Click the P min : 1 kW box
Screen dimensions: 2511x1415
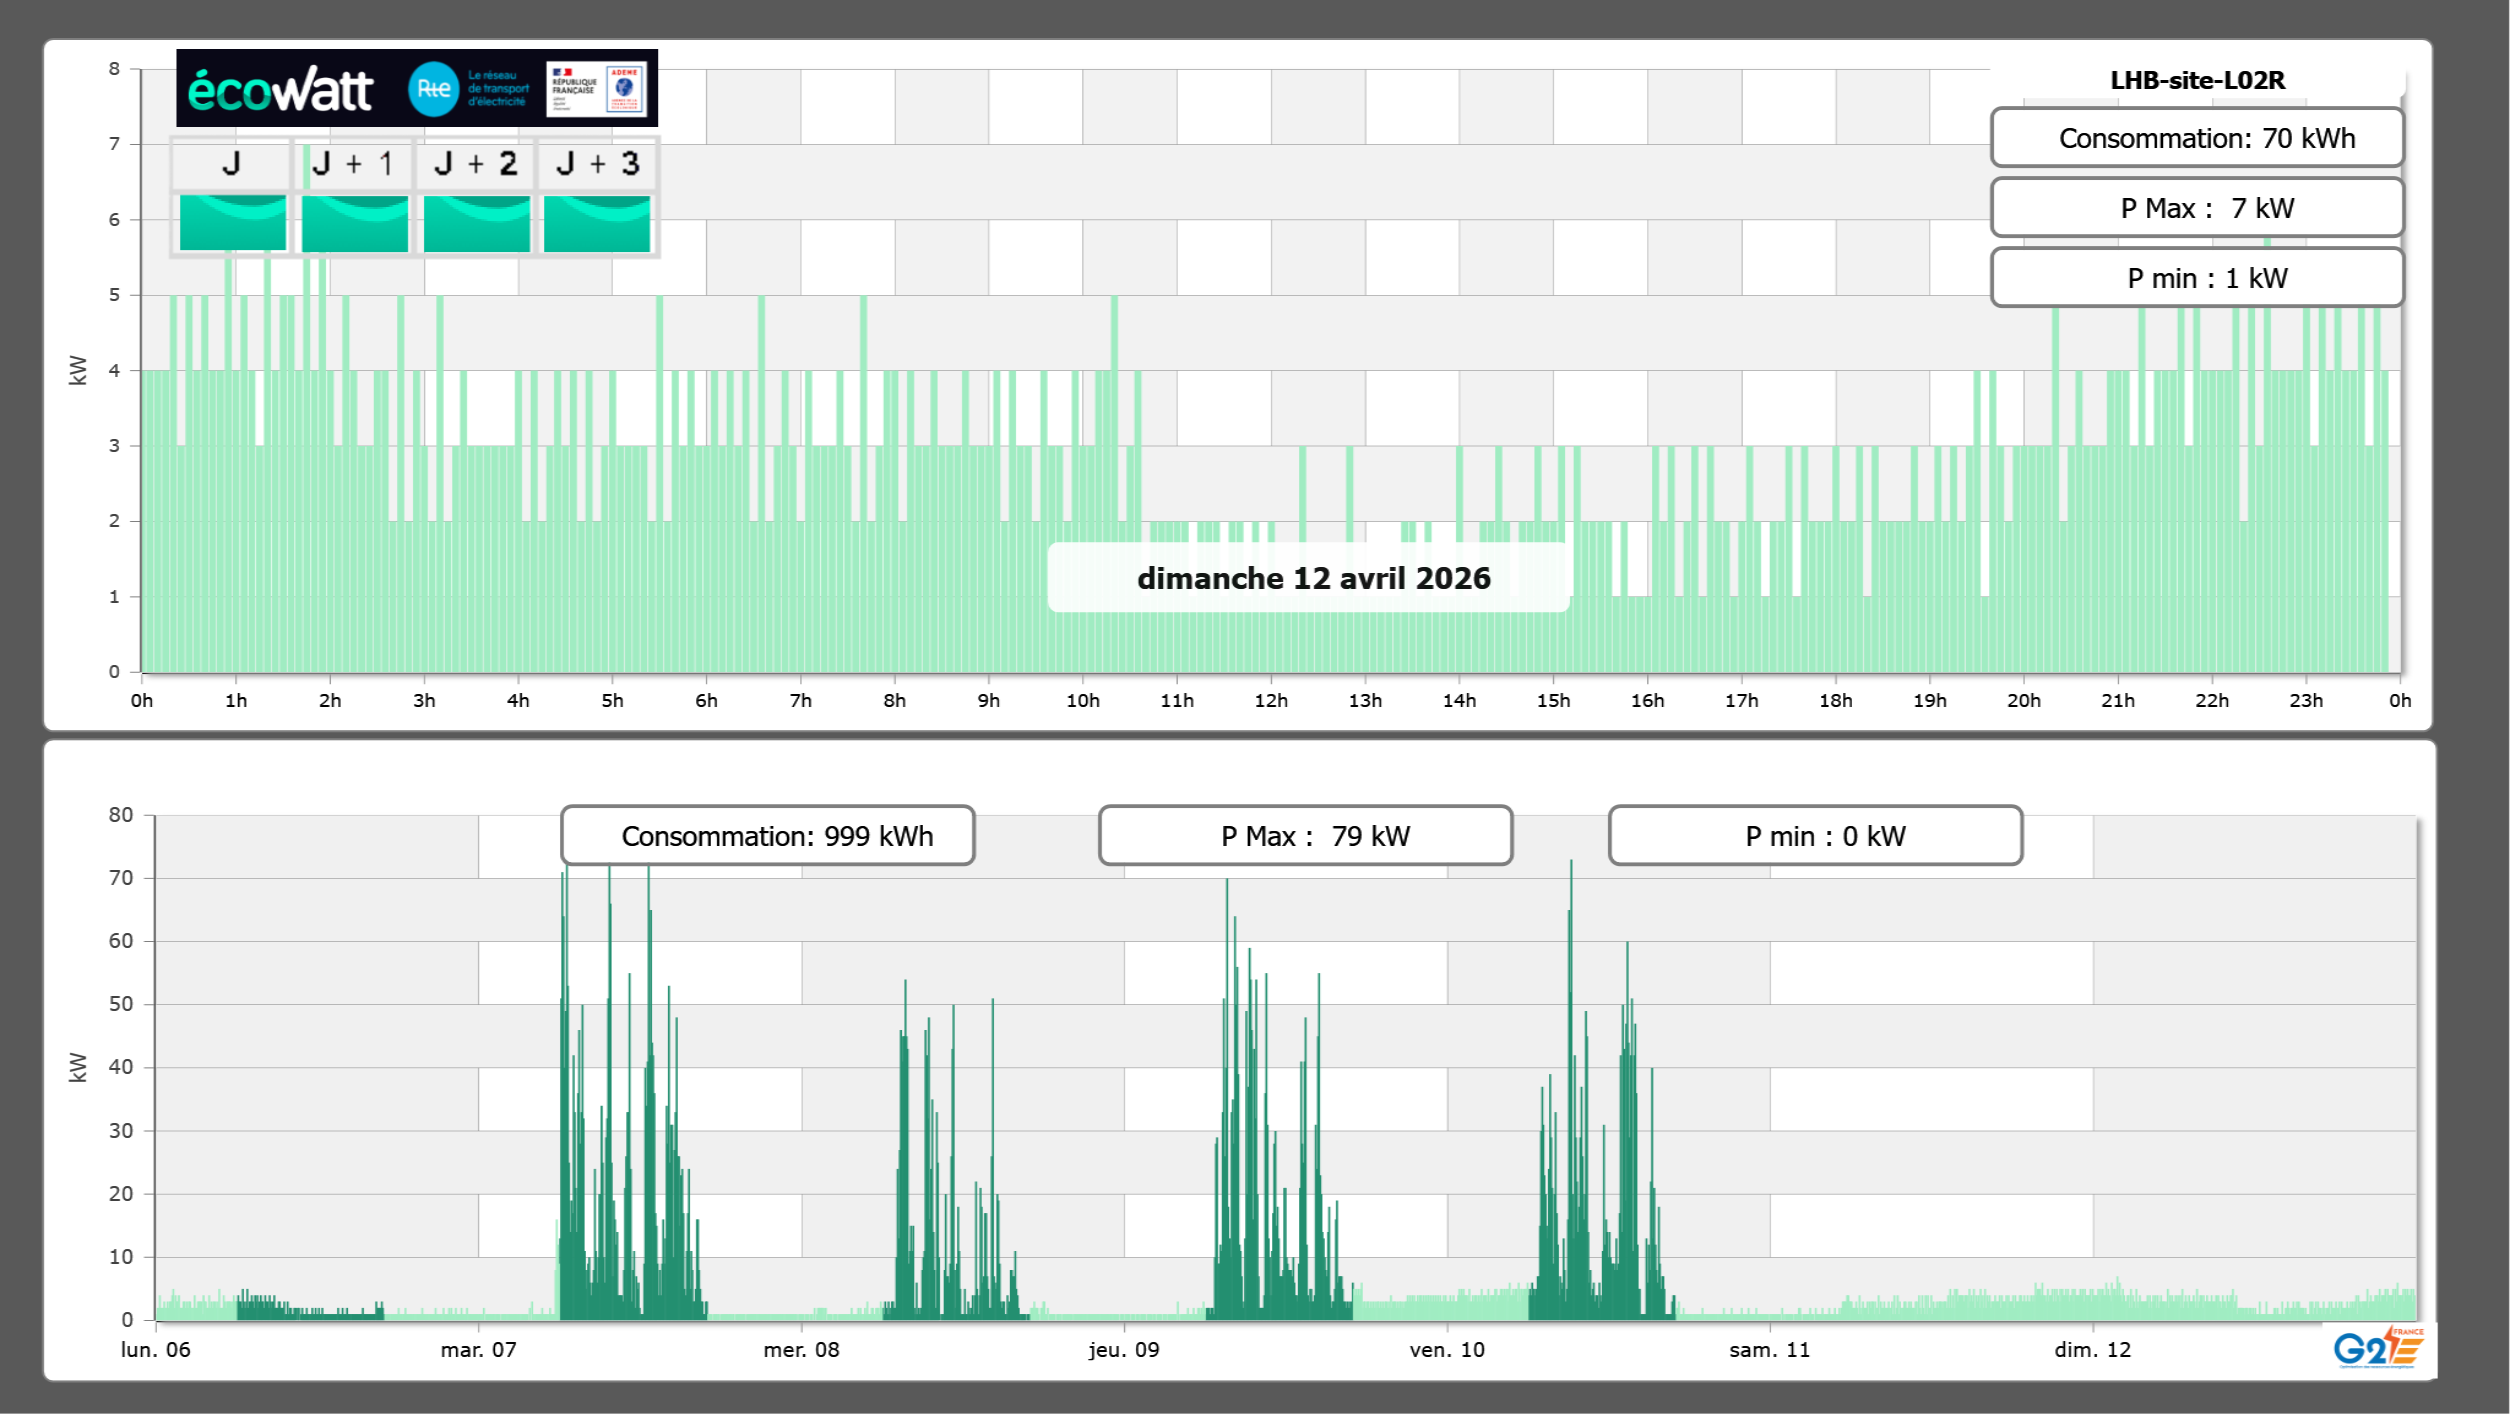2196,278
